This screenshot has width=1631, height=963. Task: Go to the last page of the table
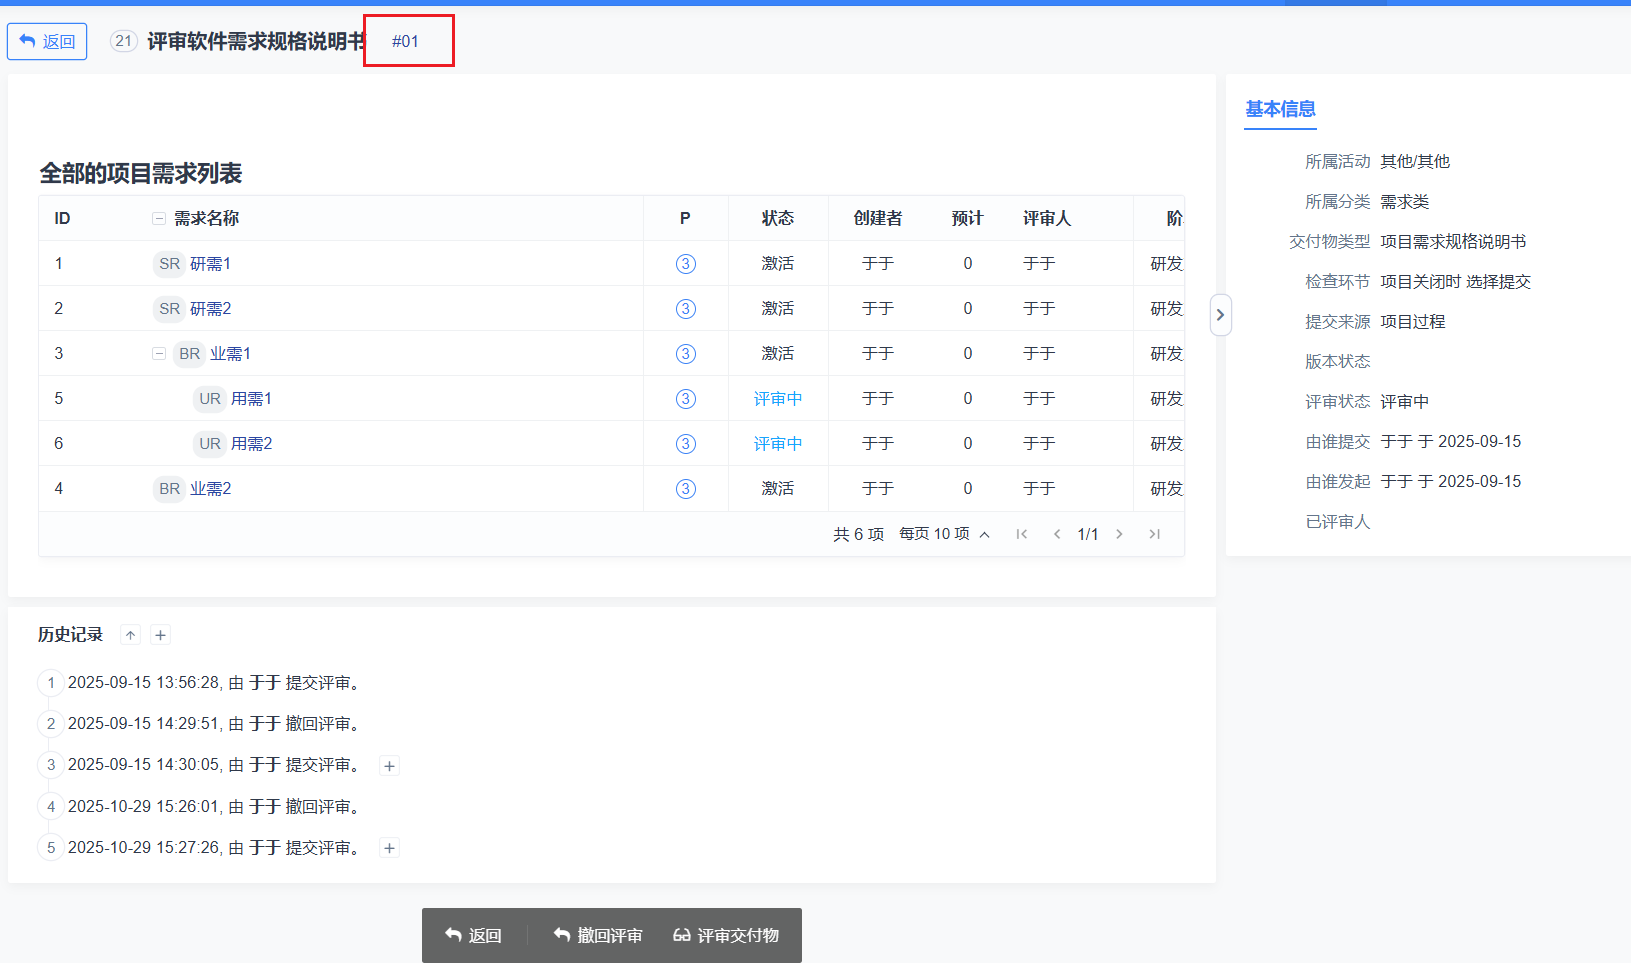click(x=1154, y=534)
